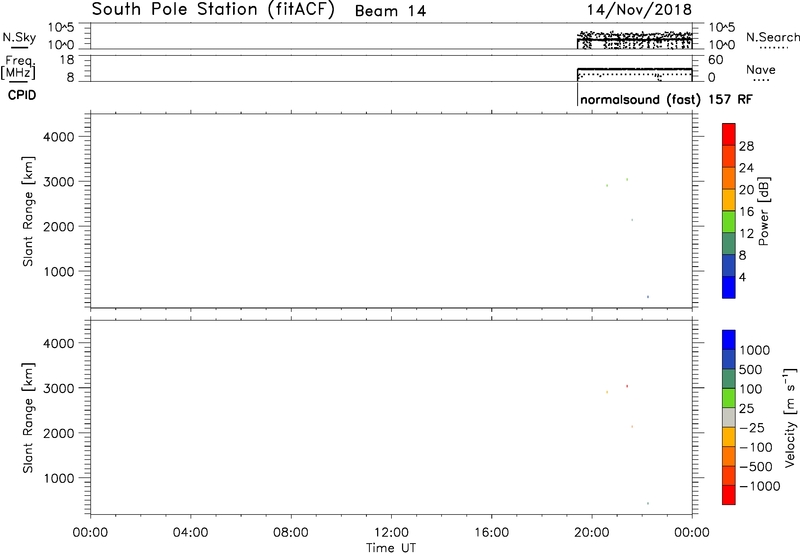The width and height of the screenshot is (800, 554).
Task: Click the '08:00' time axis tick label
Action: point(291,533)
